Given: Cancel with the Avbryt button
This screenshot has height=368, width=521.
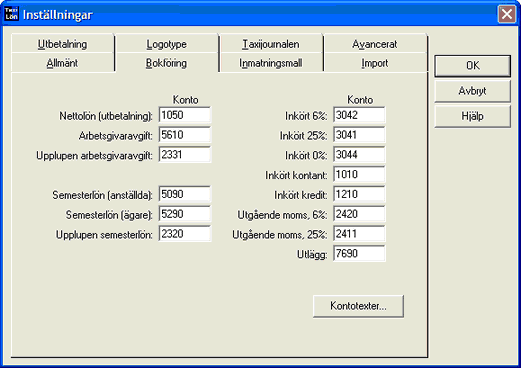Looking at the screenshot, I should [x=472, y=91].
